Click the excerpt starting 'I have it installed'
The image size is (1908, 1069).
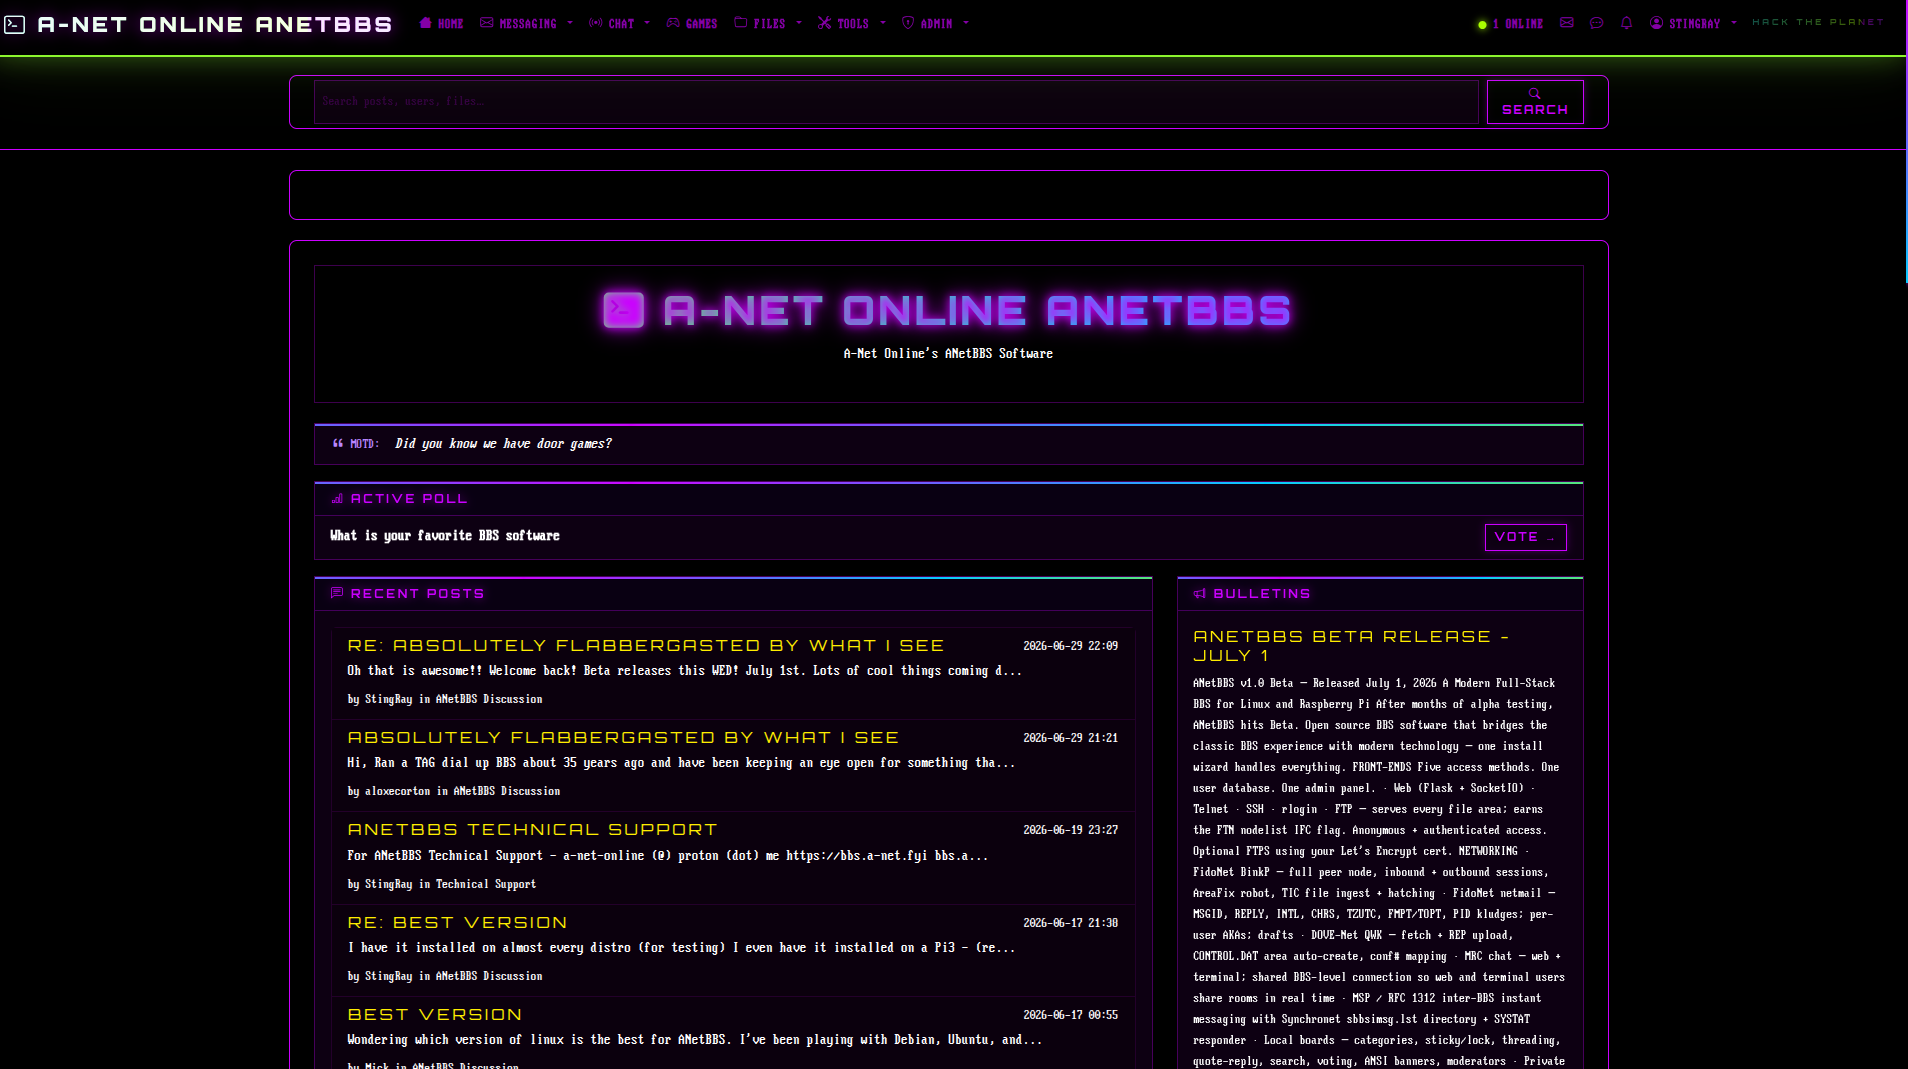pyautogui.click(x=681, y=948)
